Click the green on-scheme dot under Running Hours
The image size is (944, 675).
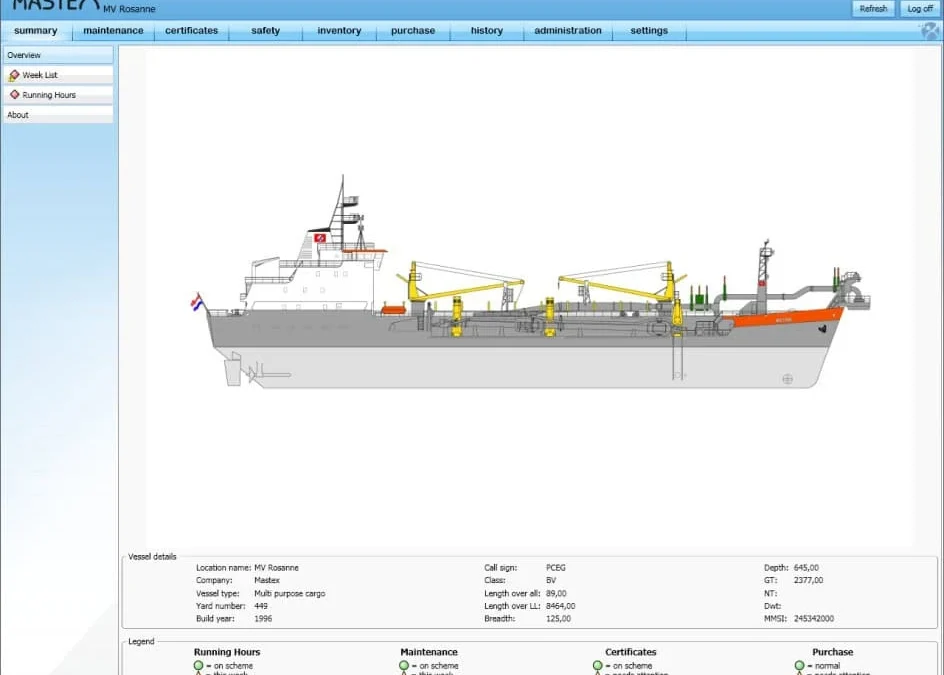[x=199, y=666]
